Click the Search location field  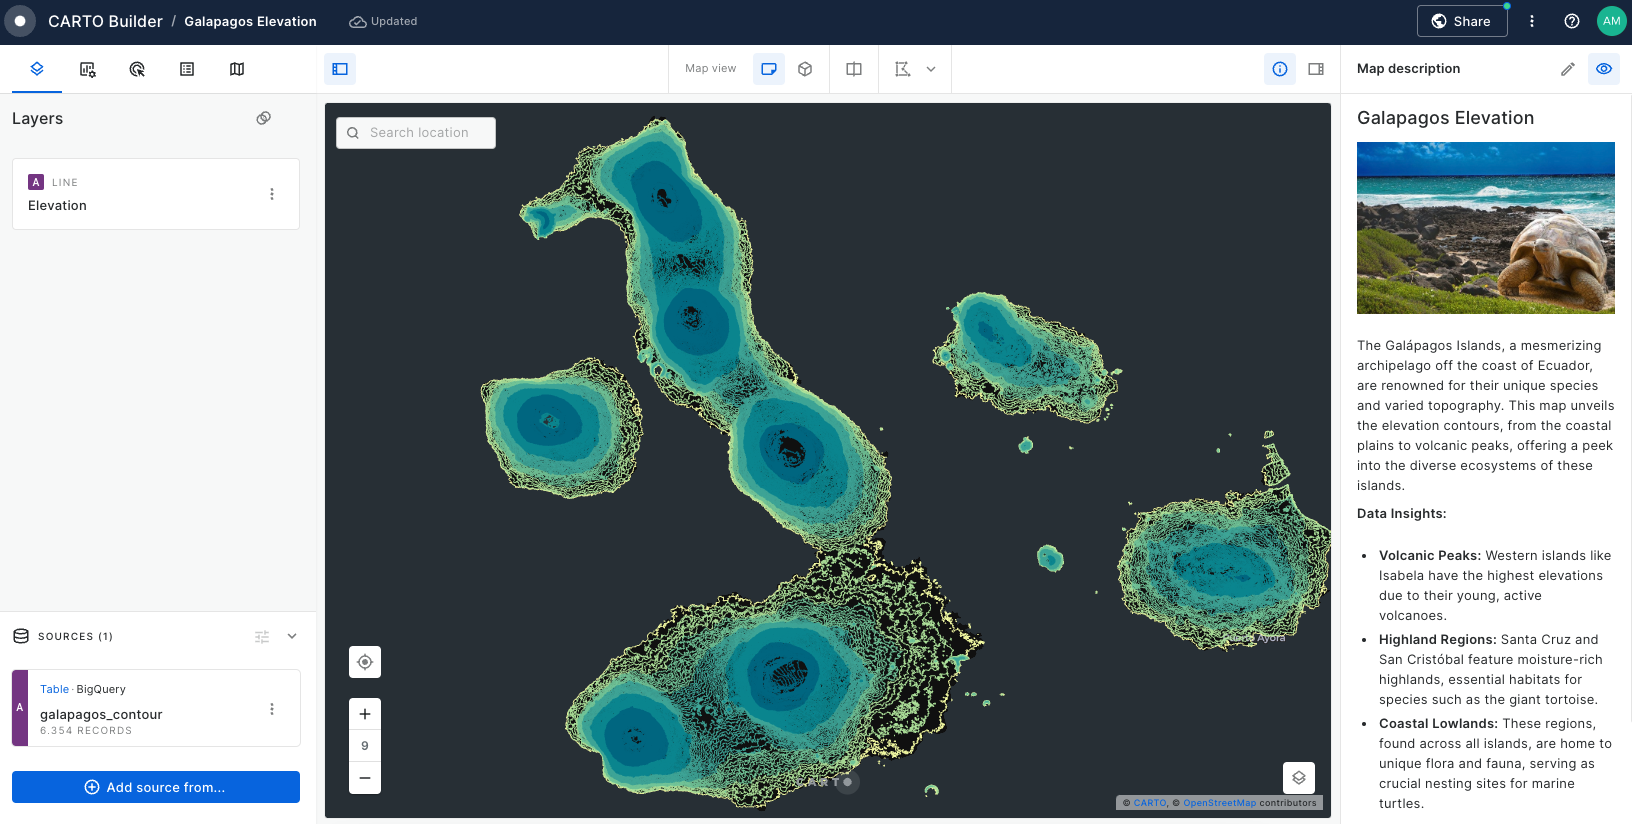tap(416, 133)
